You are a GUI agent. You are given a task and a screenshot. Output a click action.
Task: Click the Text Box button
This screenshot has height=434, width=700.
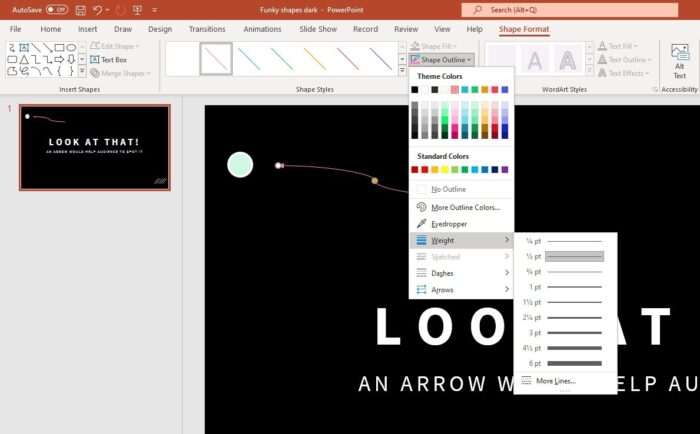(x=108, y=59)
